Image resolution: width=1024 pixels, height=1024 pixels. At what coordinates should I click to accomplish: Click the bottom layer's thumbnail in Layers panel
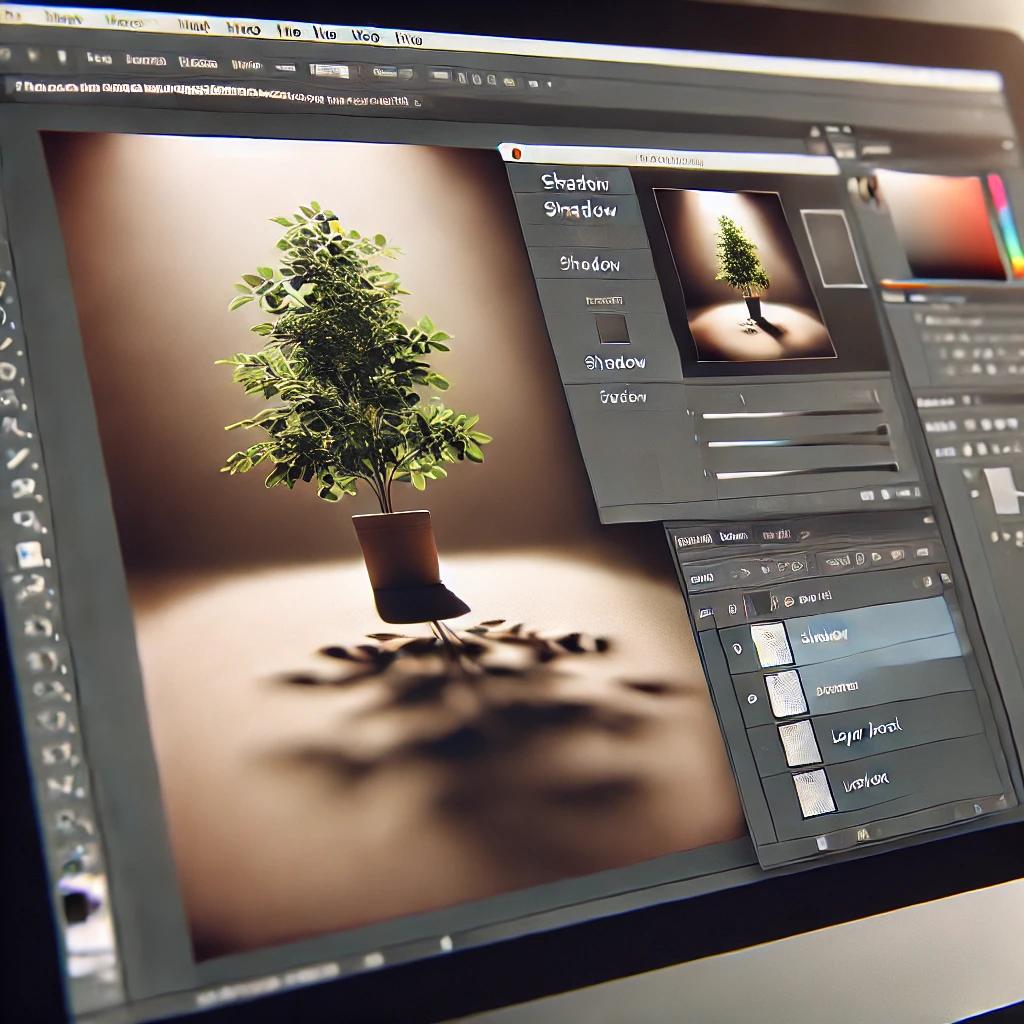(x=814, y=792)
